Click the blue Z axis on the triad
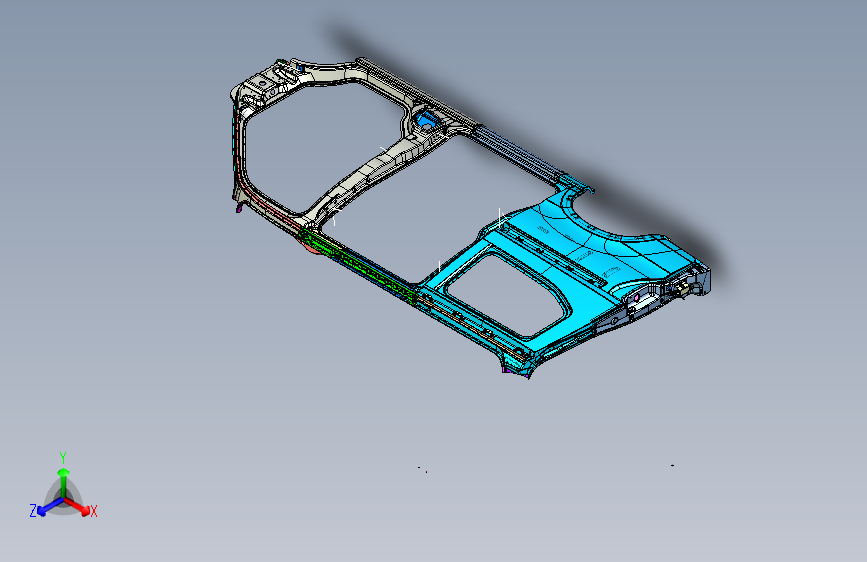 tap(50, 507)
